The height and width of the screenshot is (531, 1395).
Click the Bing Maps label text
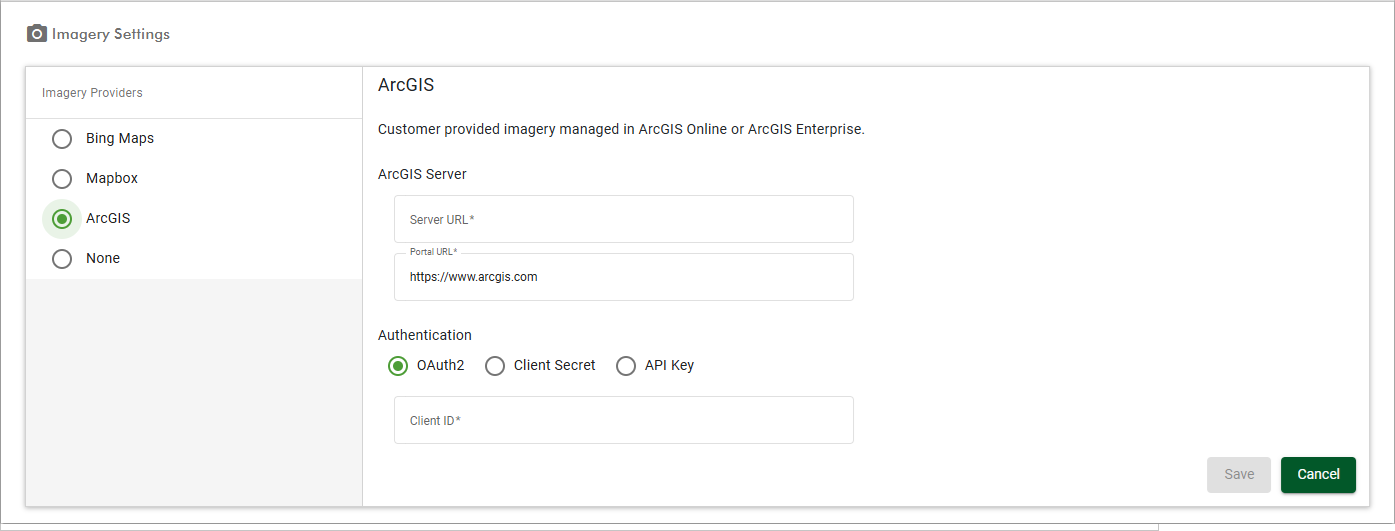click(x=120, y=138)
